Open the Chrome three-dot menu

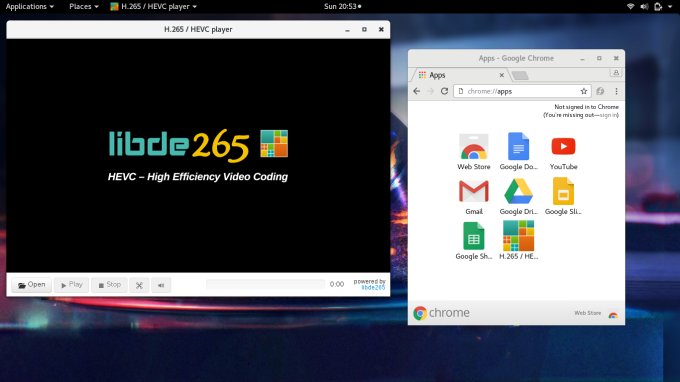point(616,91)
